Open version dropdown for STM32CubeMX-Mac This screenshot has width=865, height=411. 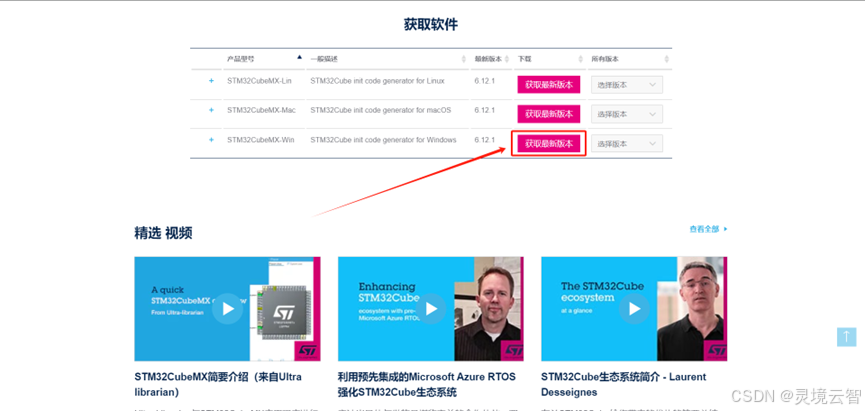click(x=627, y=114)
